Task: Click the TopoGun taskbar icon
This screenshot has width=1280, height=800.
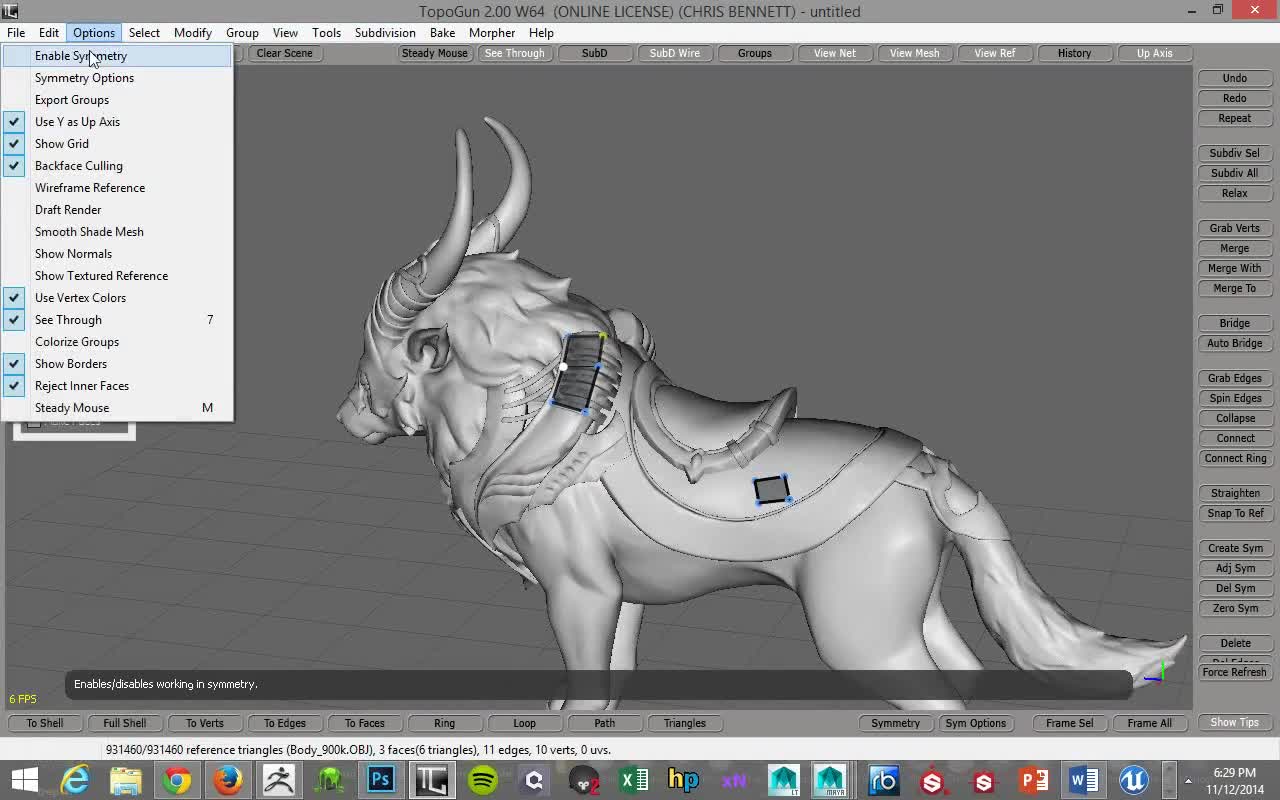Action: tap(431, 780)
